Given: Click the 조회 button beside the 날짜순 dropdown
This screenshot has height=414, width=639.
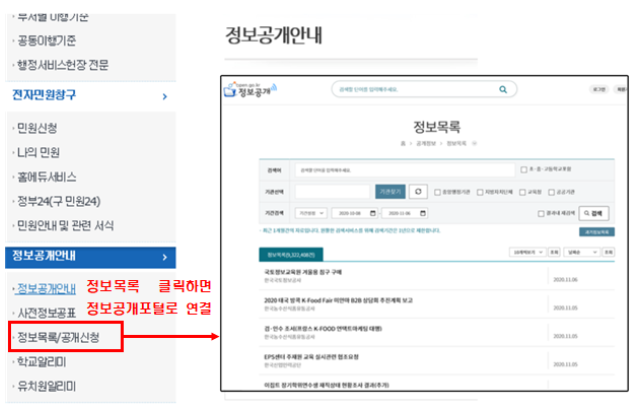Looking at the screenshot, I should coord(608,252).
